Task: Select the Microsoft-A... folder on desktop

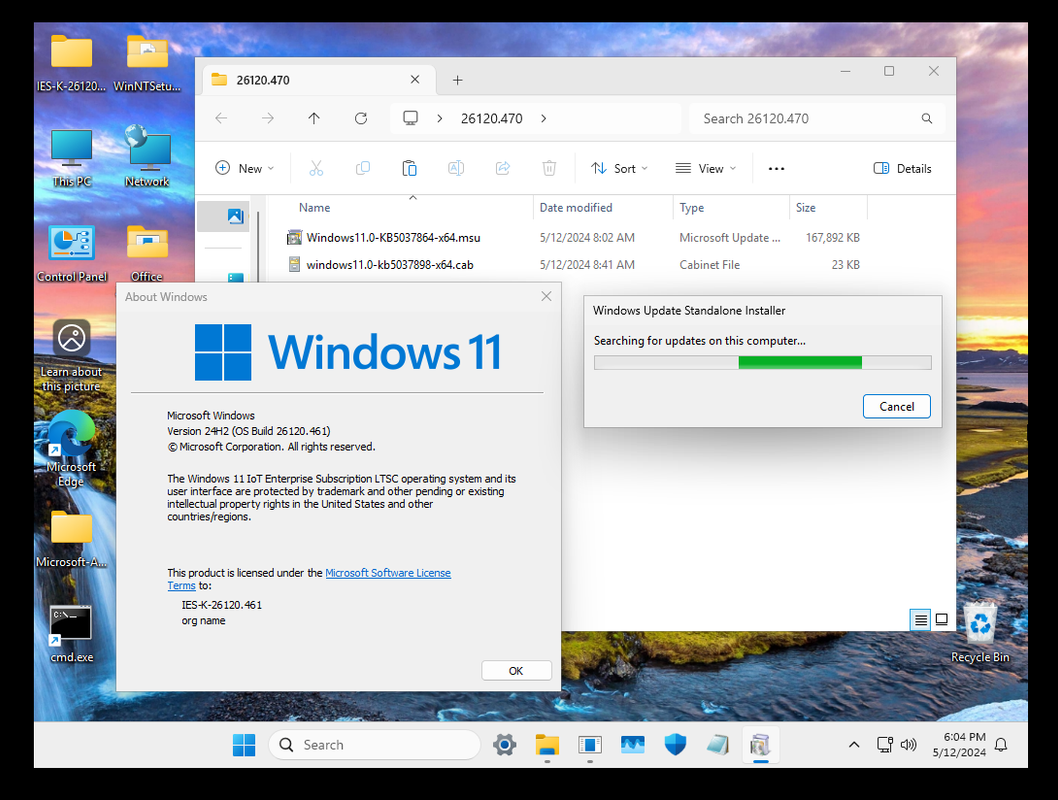Action: click(x=72, y=539)
